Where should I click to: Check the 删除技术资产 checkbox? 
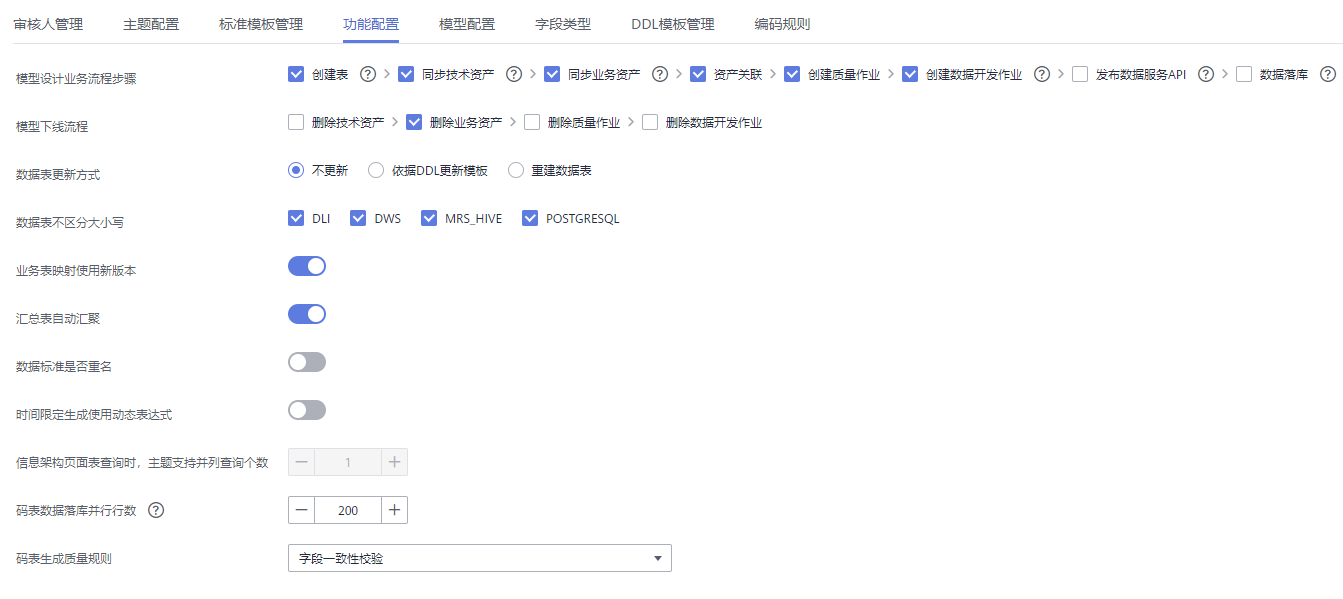pyautogui.click(x=296, y=122)
